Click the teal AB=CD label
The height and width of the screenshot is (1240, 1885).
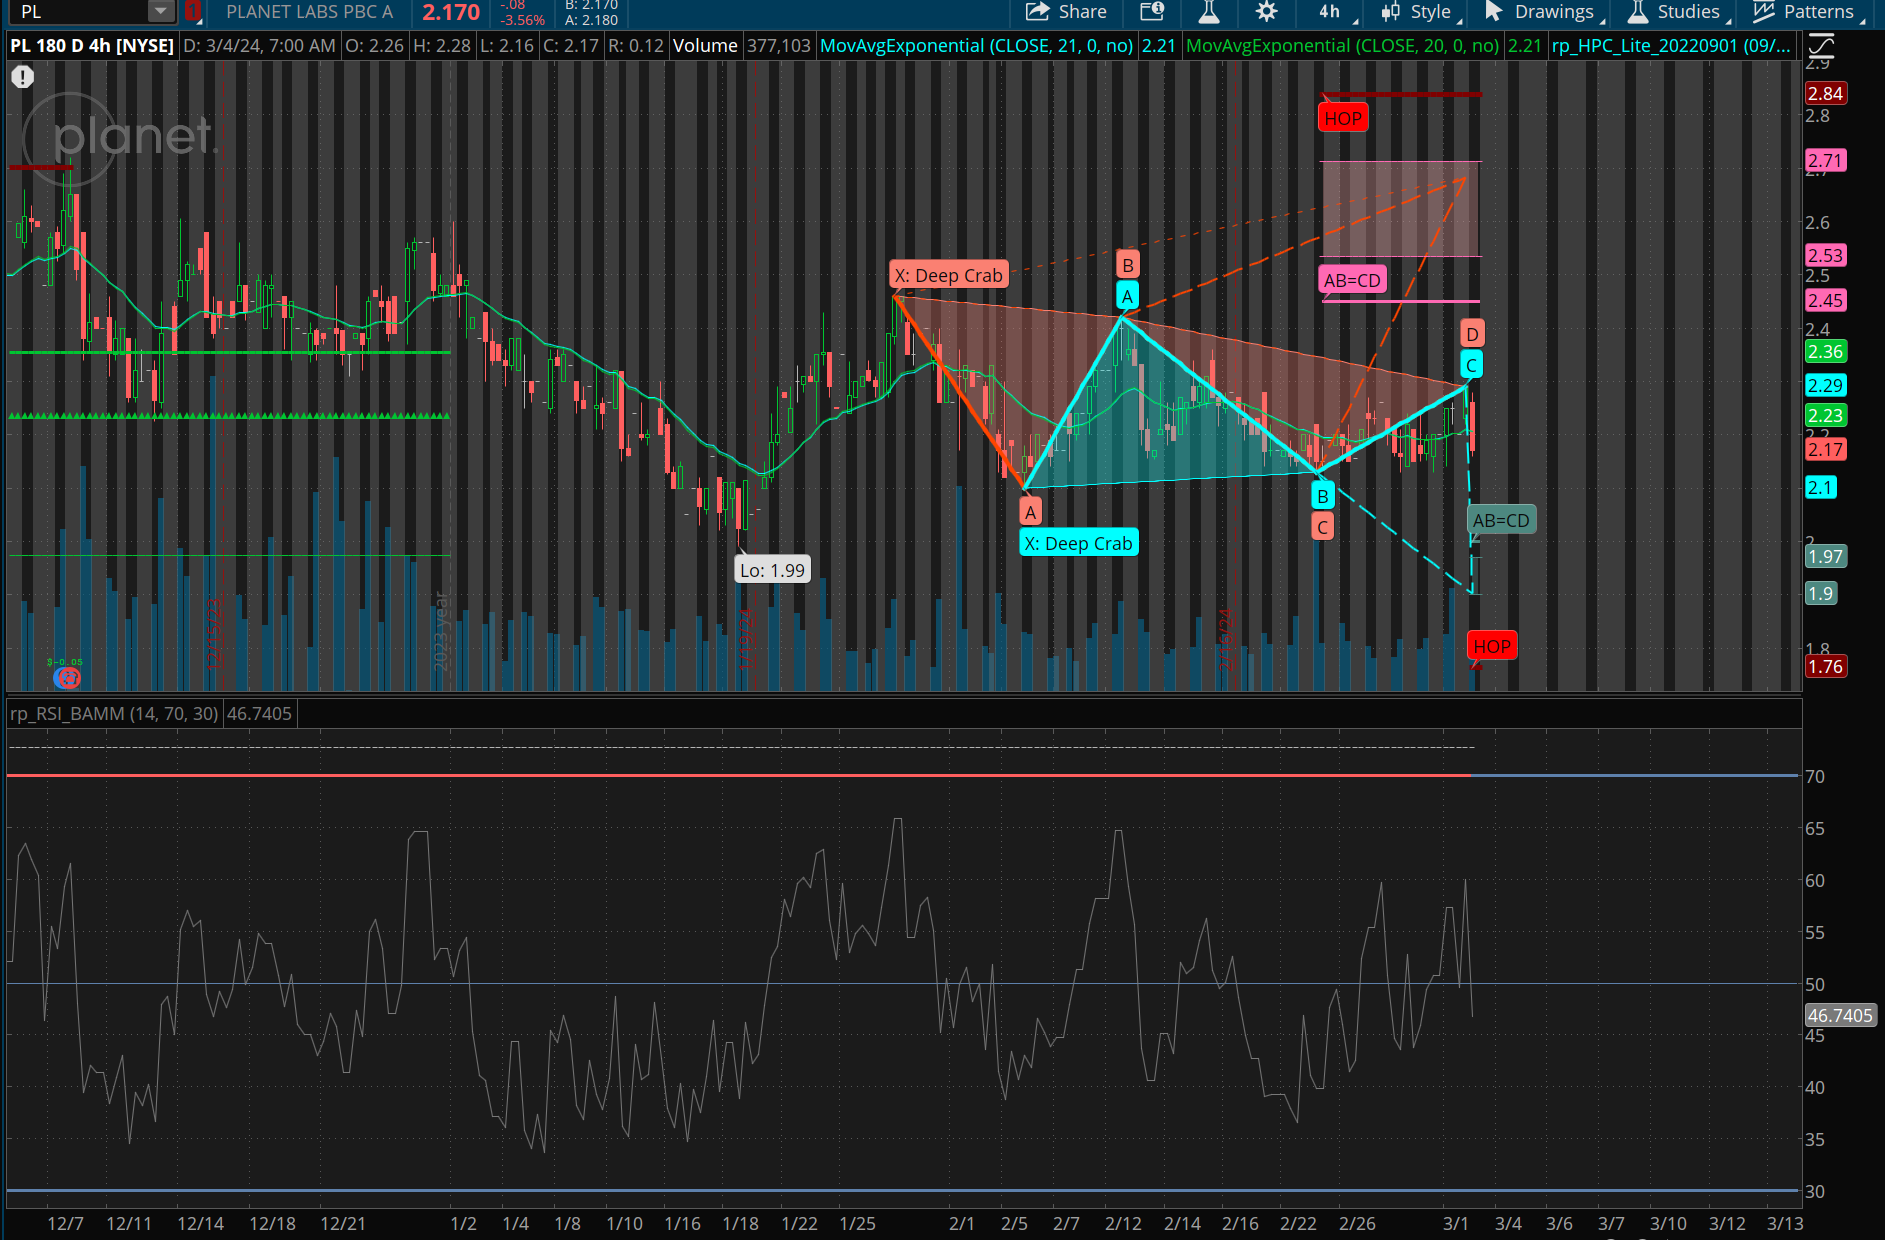(x=1501, y=521)
